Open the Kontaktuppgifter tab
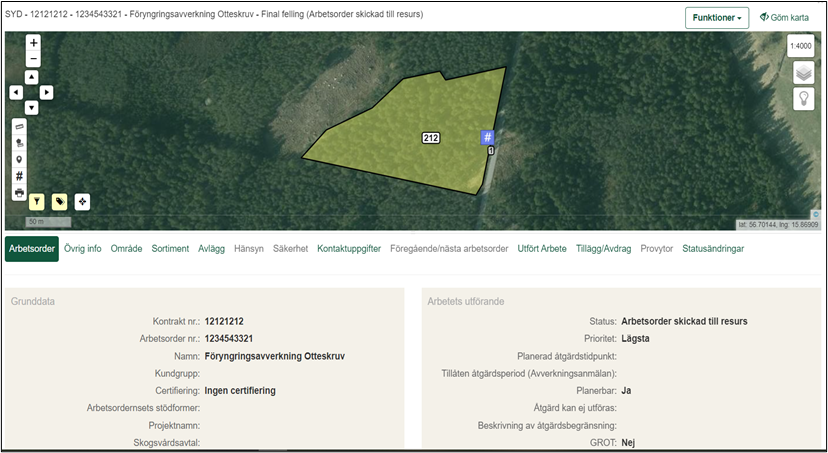 348,248
